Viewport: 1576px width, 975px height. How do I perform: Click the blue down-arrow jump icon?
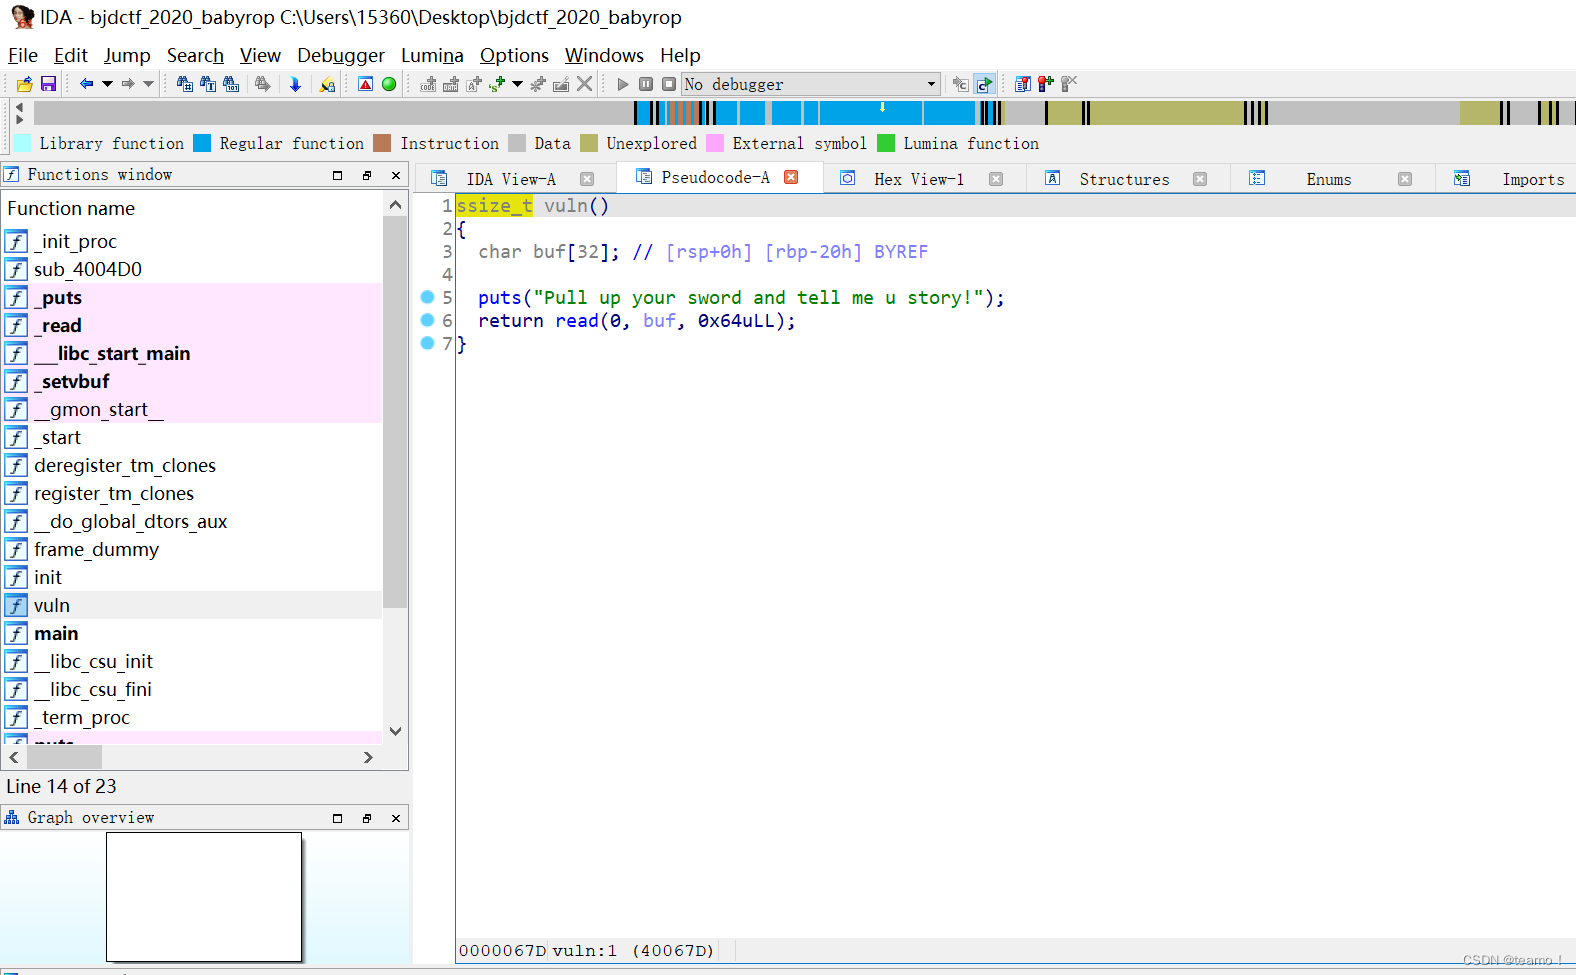coord(295,84)
